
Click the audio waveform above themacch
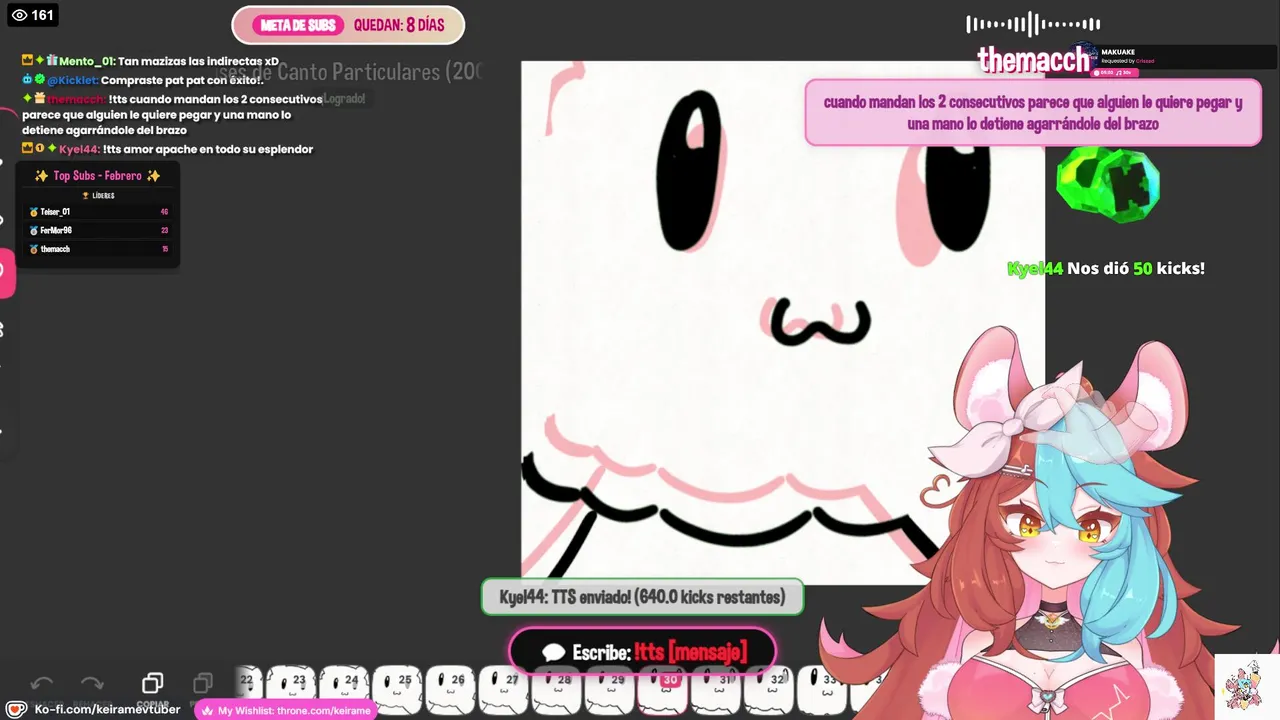pos(1033,24)
